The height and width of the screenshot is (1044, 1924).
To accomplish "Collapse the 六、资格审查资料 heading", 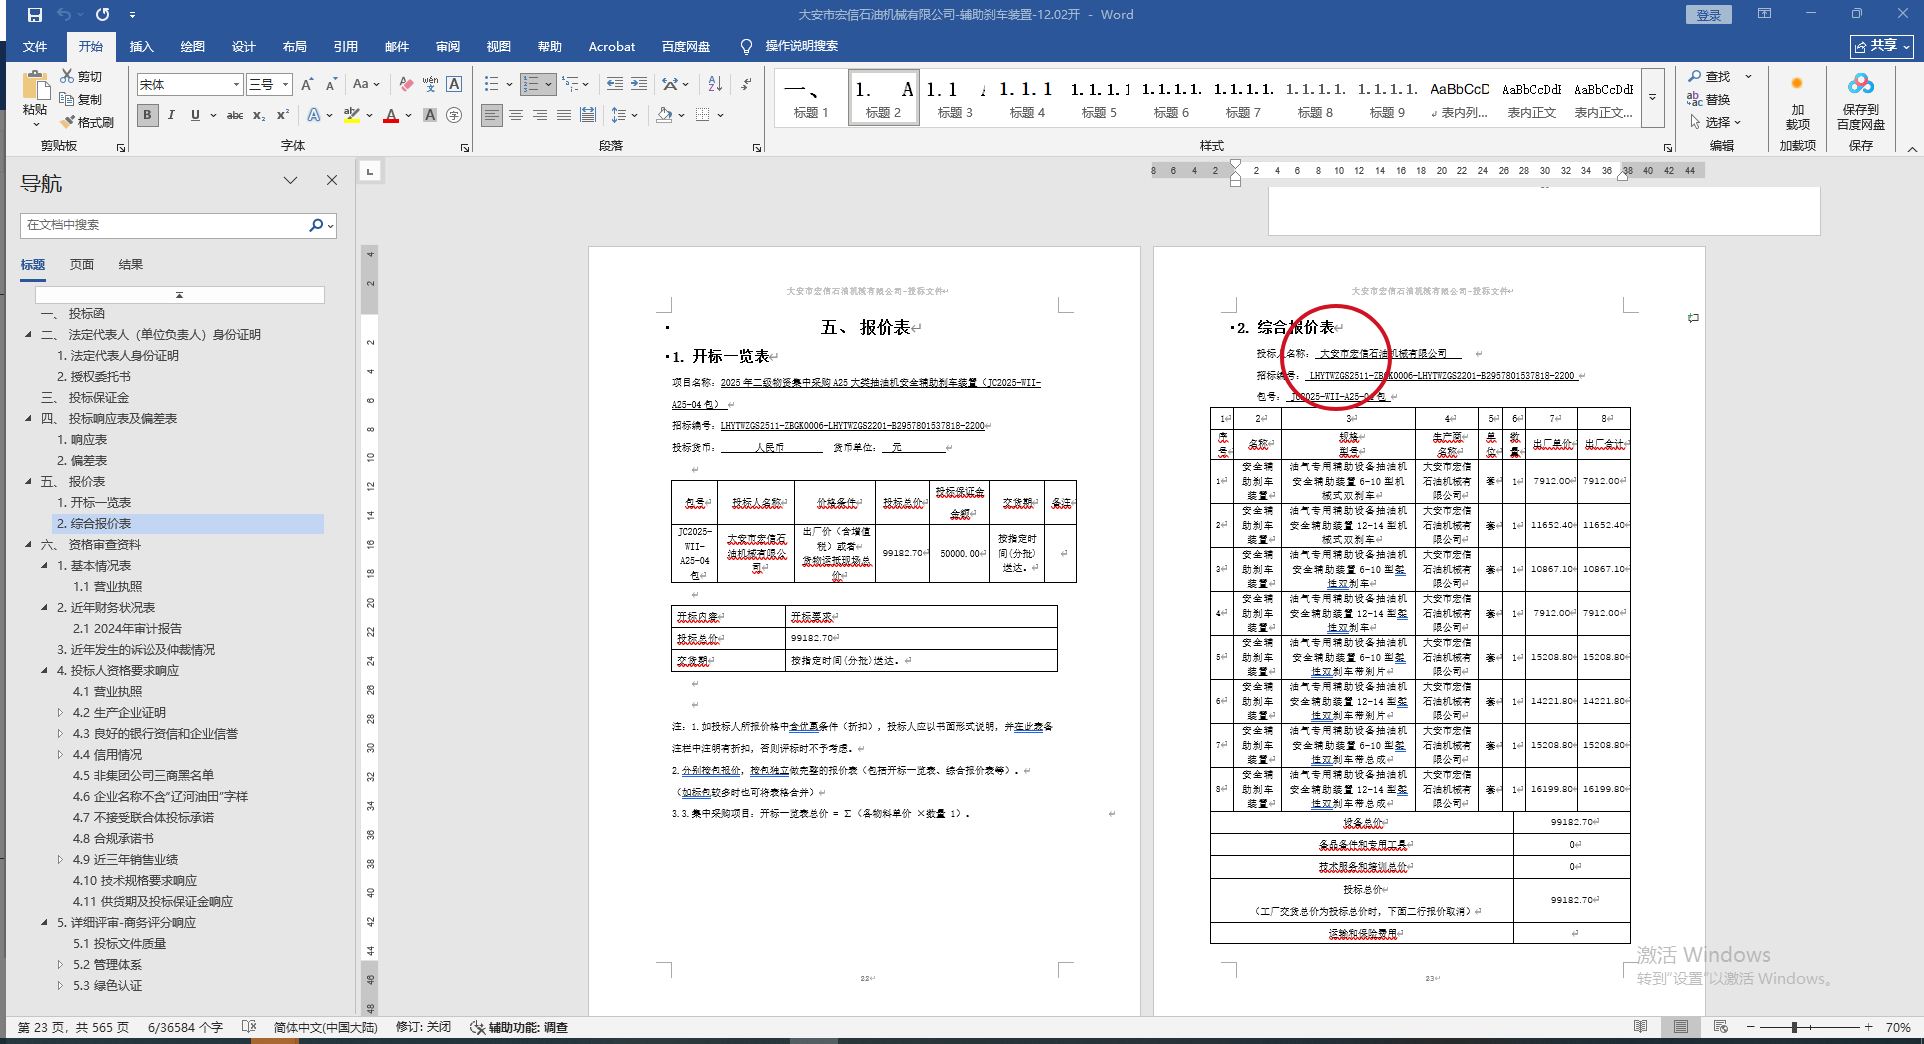I will point(28,545).
